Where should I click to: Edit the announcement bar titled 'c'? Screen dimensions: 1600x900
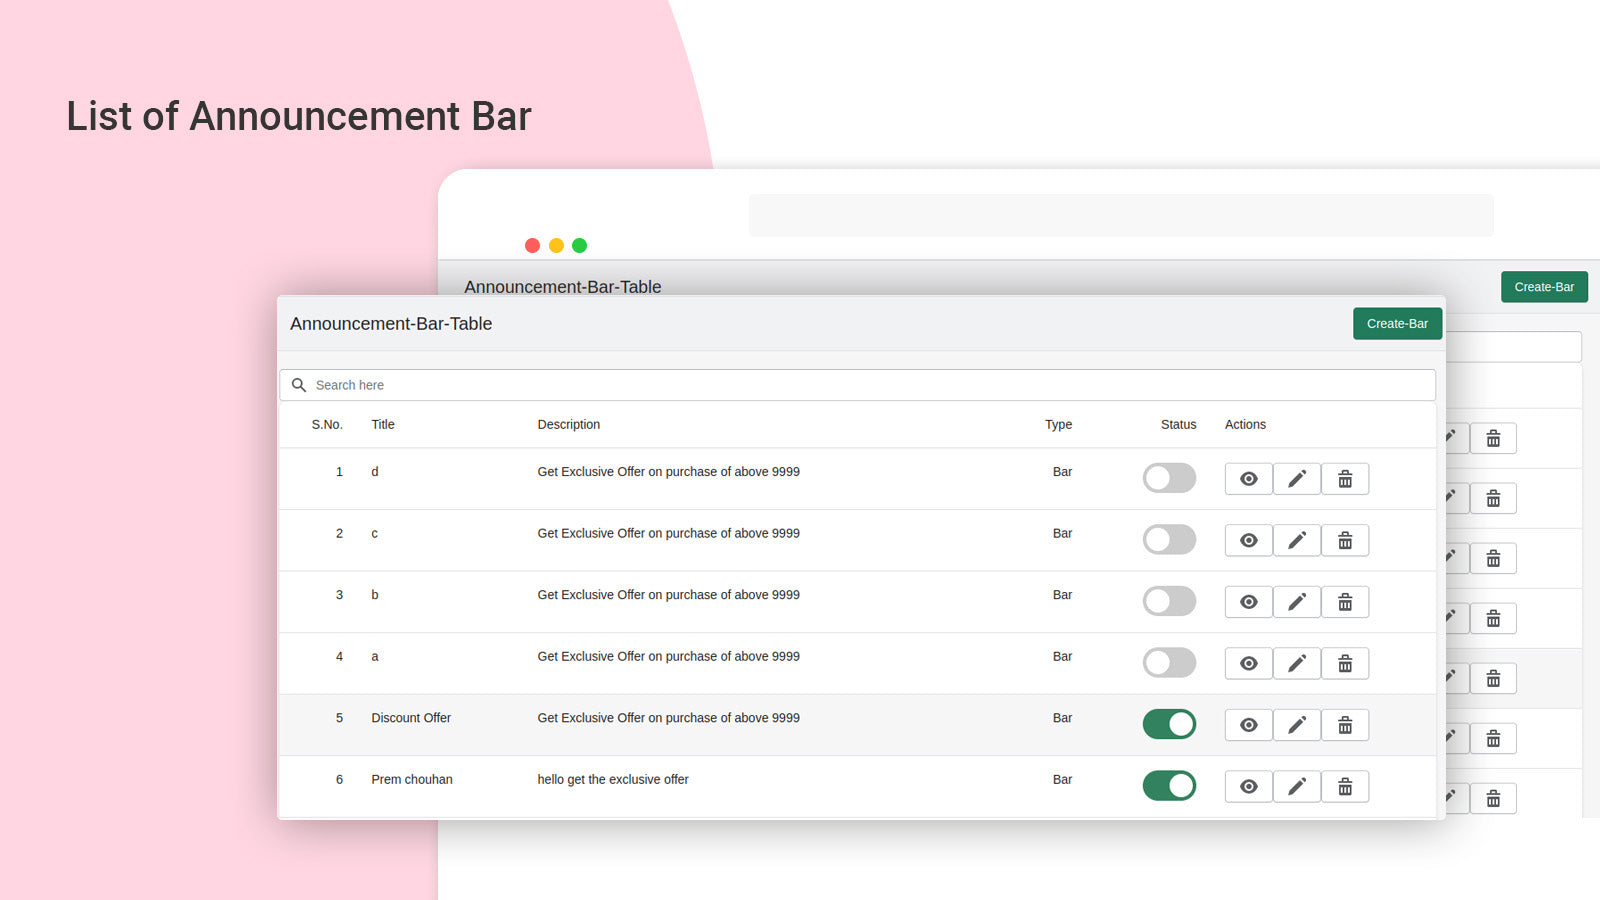[x=1296, y=541]
